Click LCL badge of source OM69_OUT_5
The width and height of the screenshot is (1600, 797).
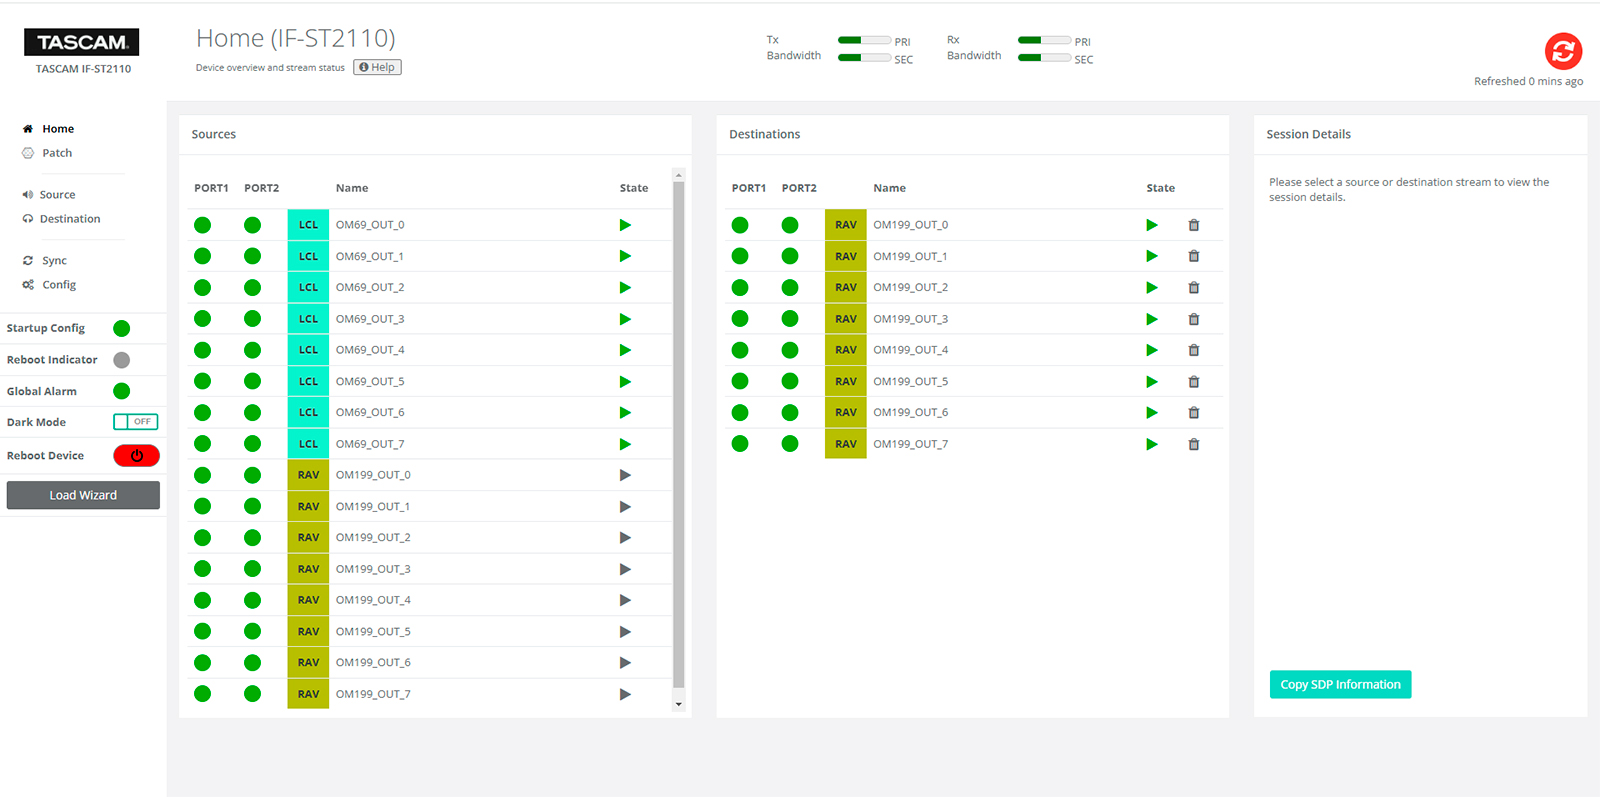click(308, 381)
